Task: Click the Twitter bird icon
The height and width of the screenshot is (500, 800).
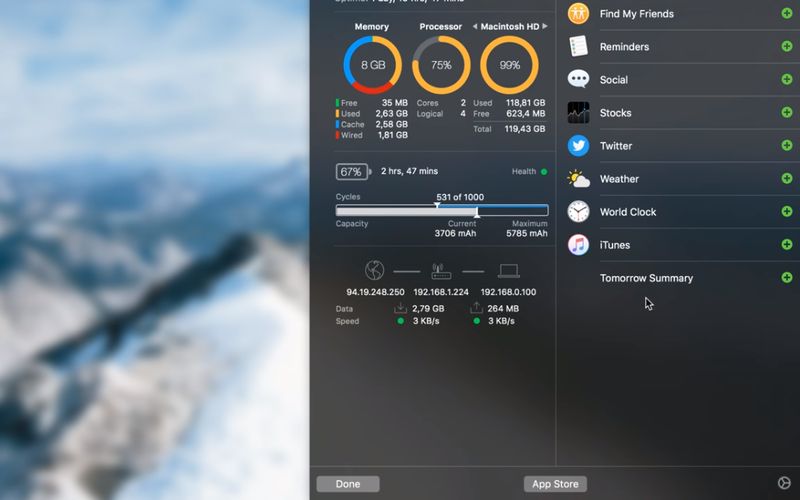Action: coord(578,145)
